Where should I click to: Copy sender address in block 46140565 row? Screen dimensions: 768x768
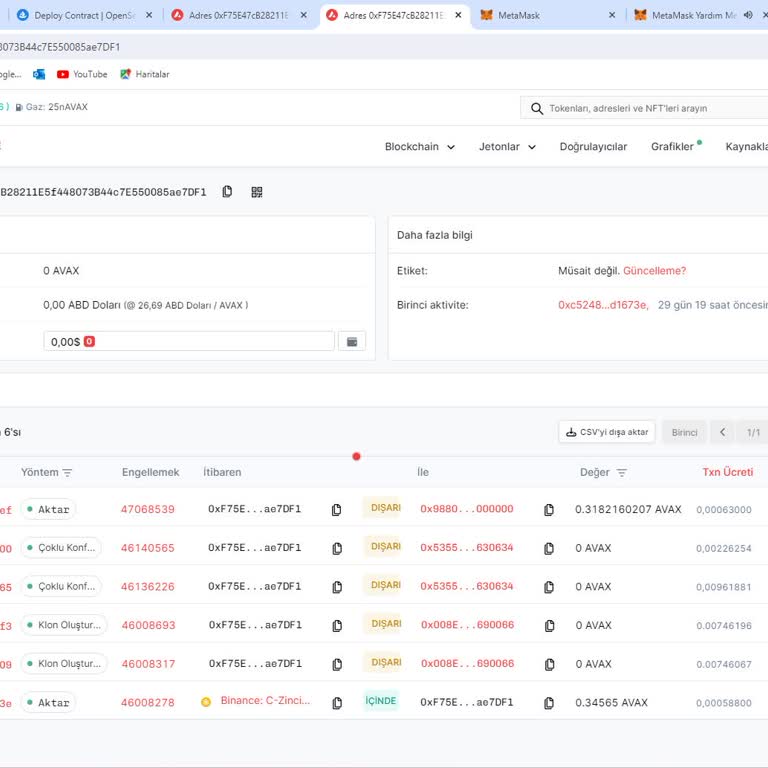[x=337, y=548]
